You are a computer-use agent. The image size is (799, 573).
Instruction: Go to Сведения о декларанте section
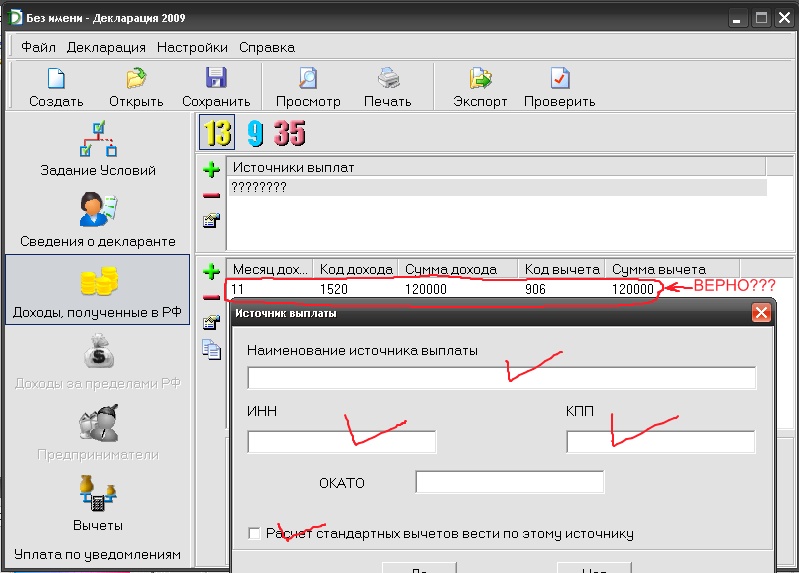97,218
